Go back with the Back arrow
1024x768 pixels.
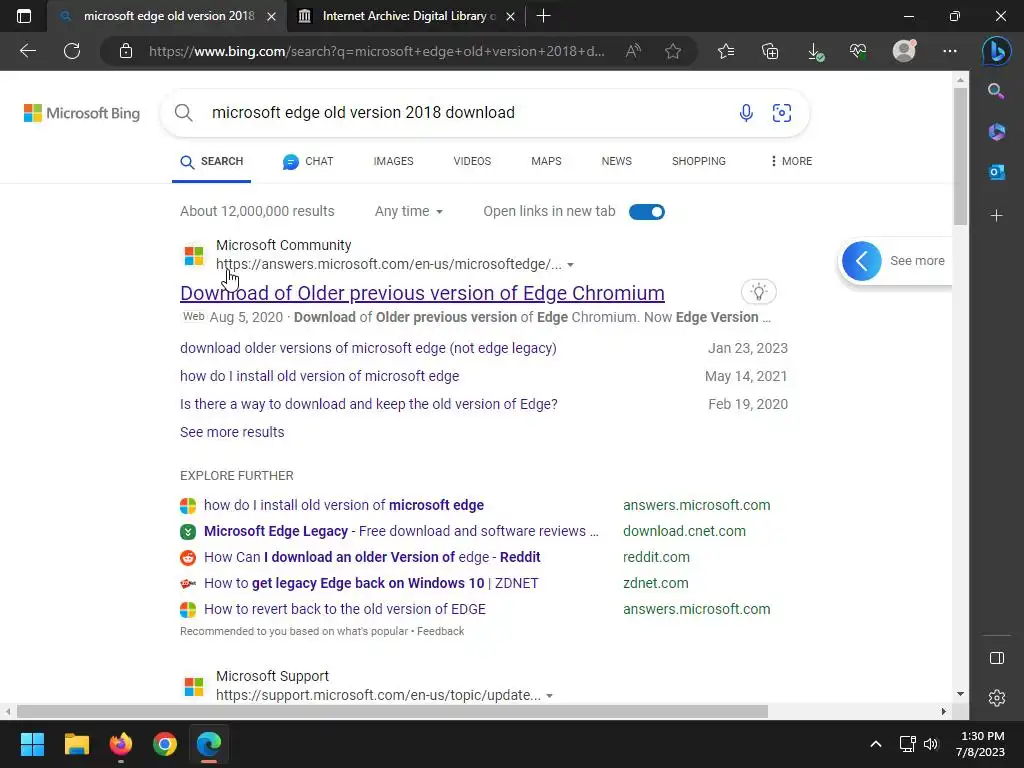click(x=27, y=51)
